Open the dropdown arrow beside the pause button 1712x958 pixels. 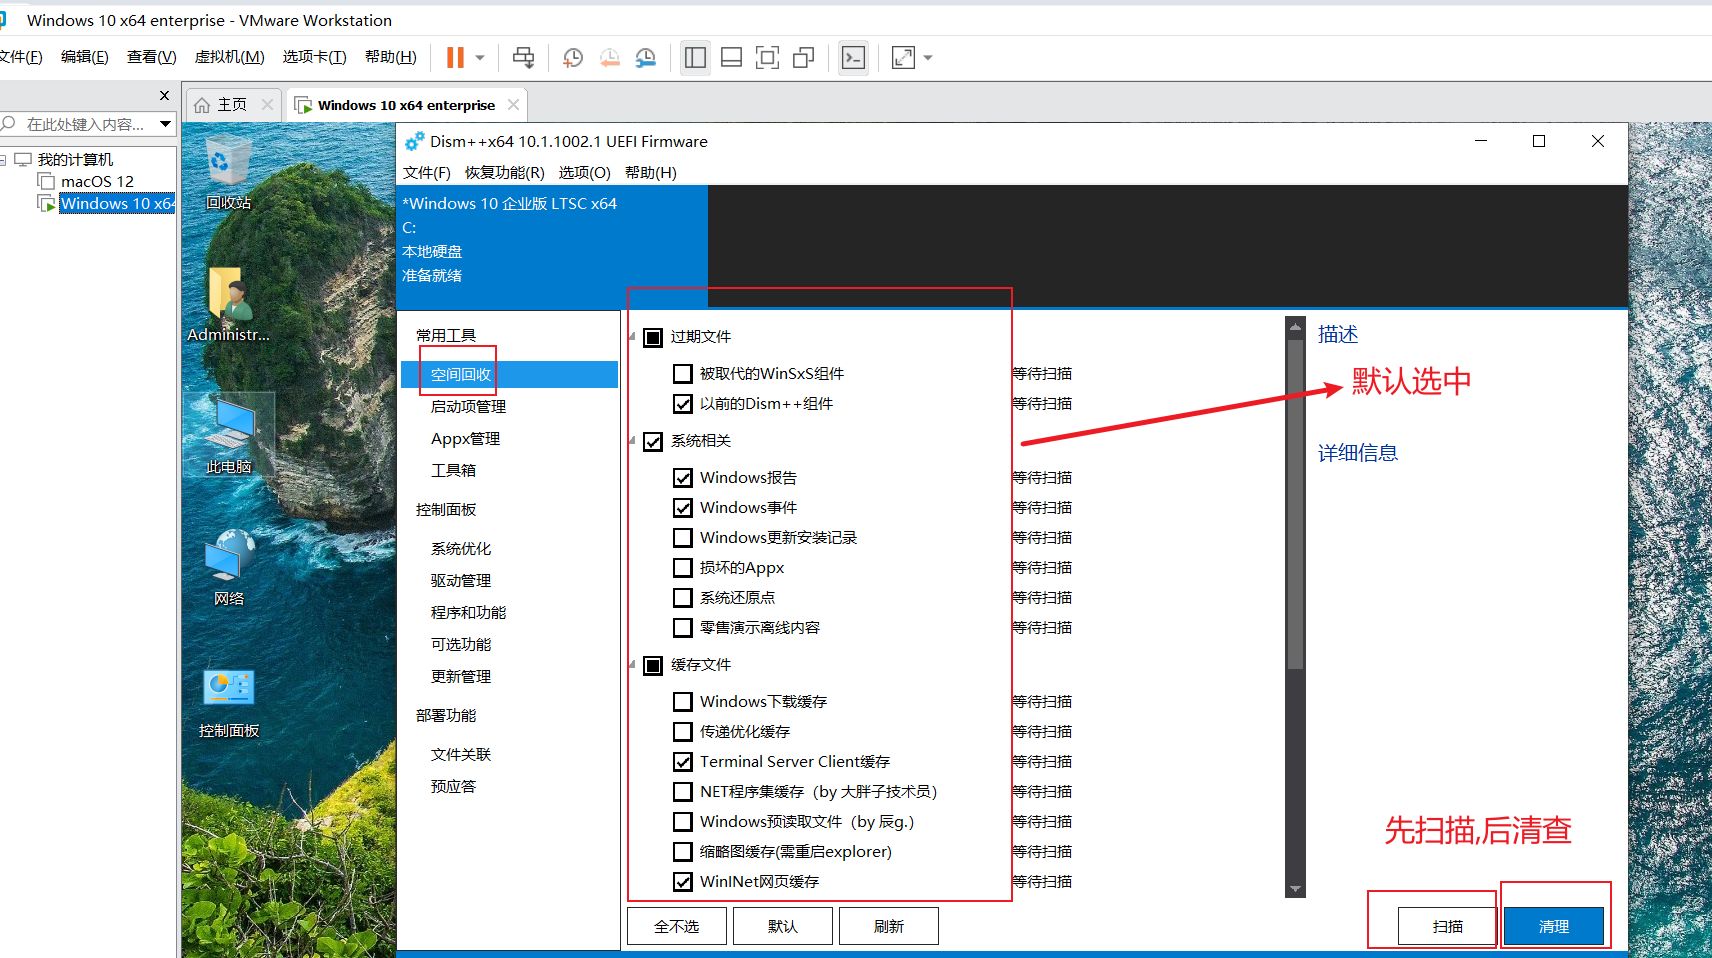point(480,58)
